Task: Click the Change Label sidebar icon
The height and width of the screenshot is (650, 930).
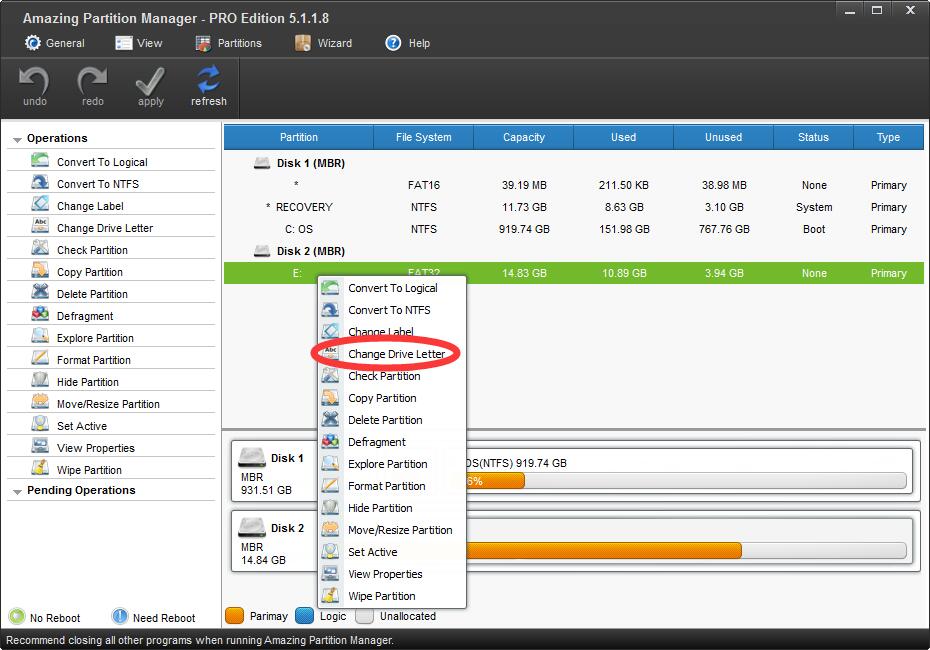Action: [40, 204]
